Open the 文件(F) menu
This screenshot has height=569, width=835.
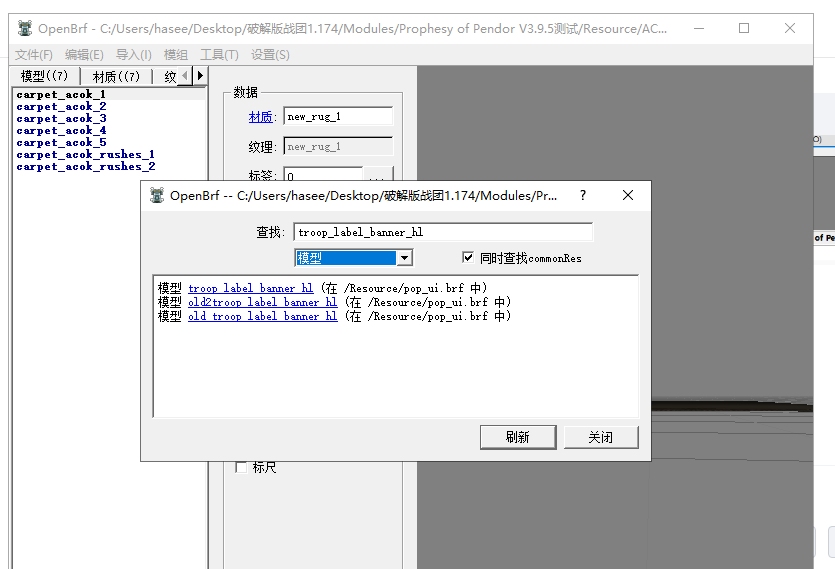click(x=34, y=55)
